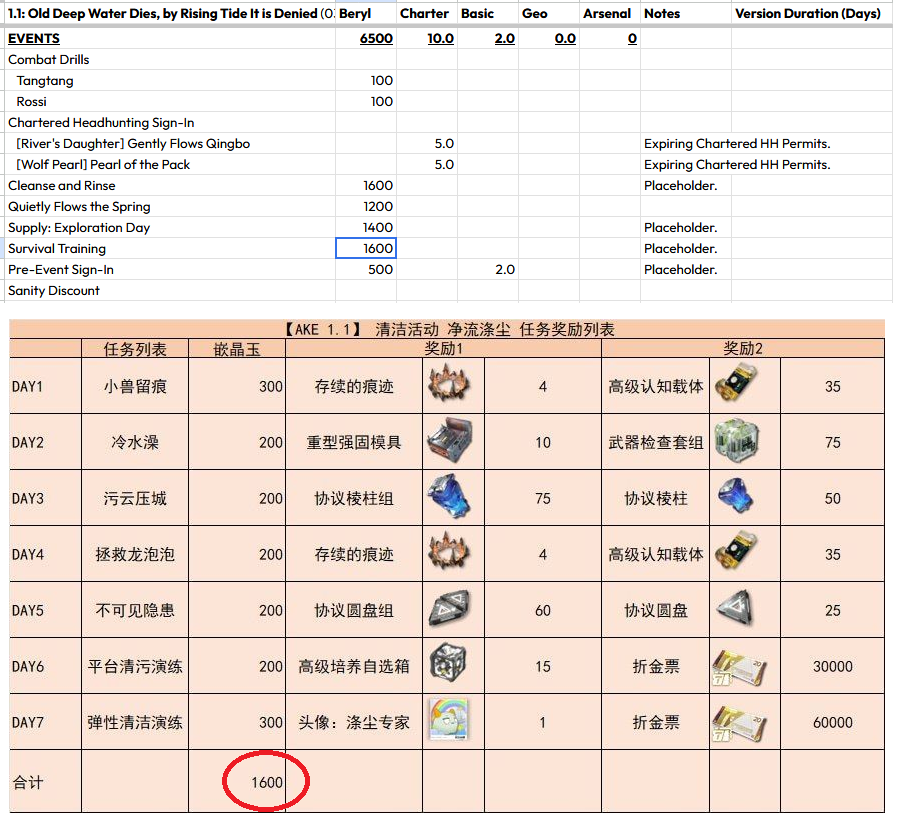The height and width of the screenshot is (822, 902).
Task: Click the DAY6 高级培养自选箱 box icon
Action: [448, 663]
